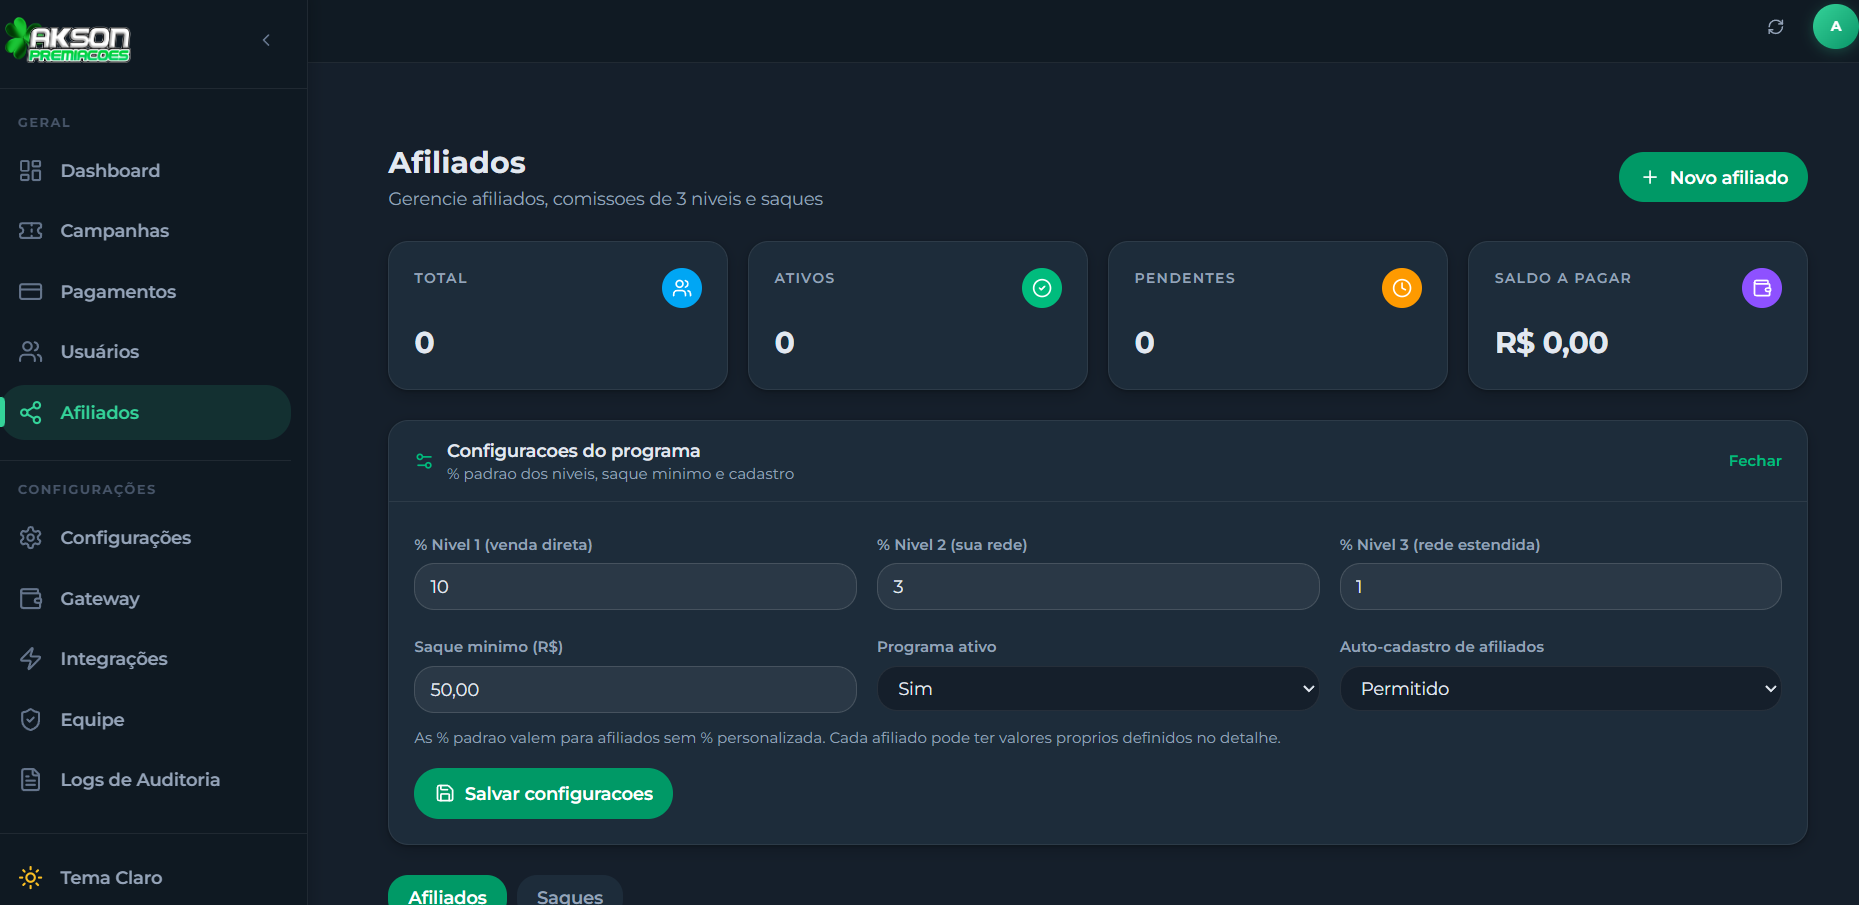Focus the % Nivel 1 (venda direta) field
The width and height of the screenshot is (1859, 905).
635,586
